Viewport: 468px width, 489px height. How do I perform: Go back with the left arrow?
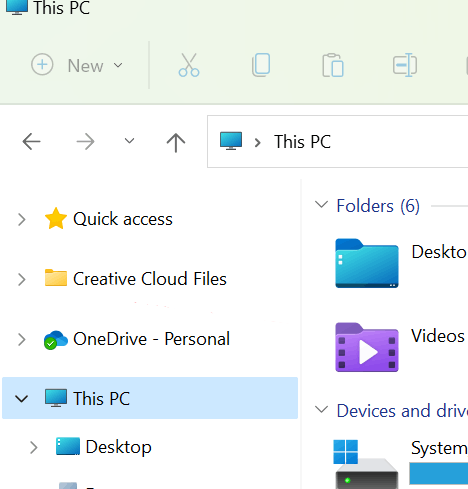[31, 142]
